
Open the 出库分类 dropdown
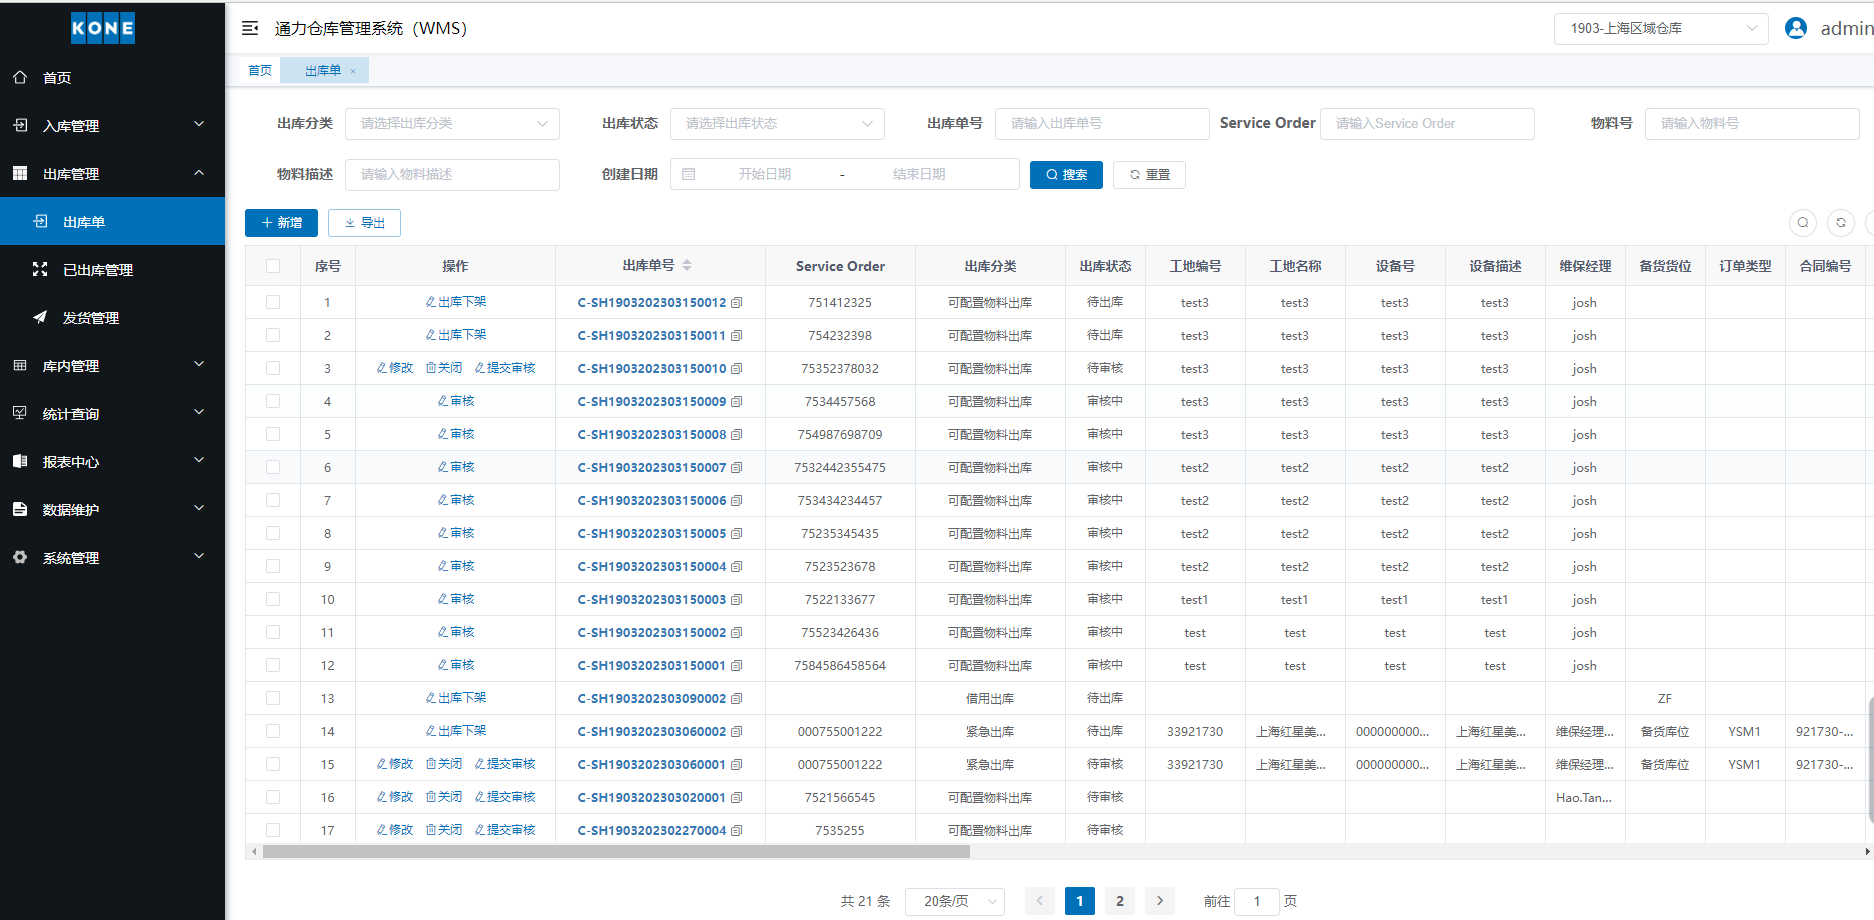(452, 124)
